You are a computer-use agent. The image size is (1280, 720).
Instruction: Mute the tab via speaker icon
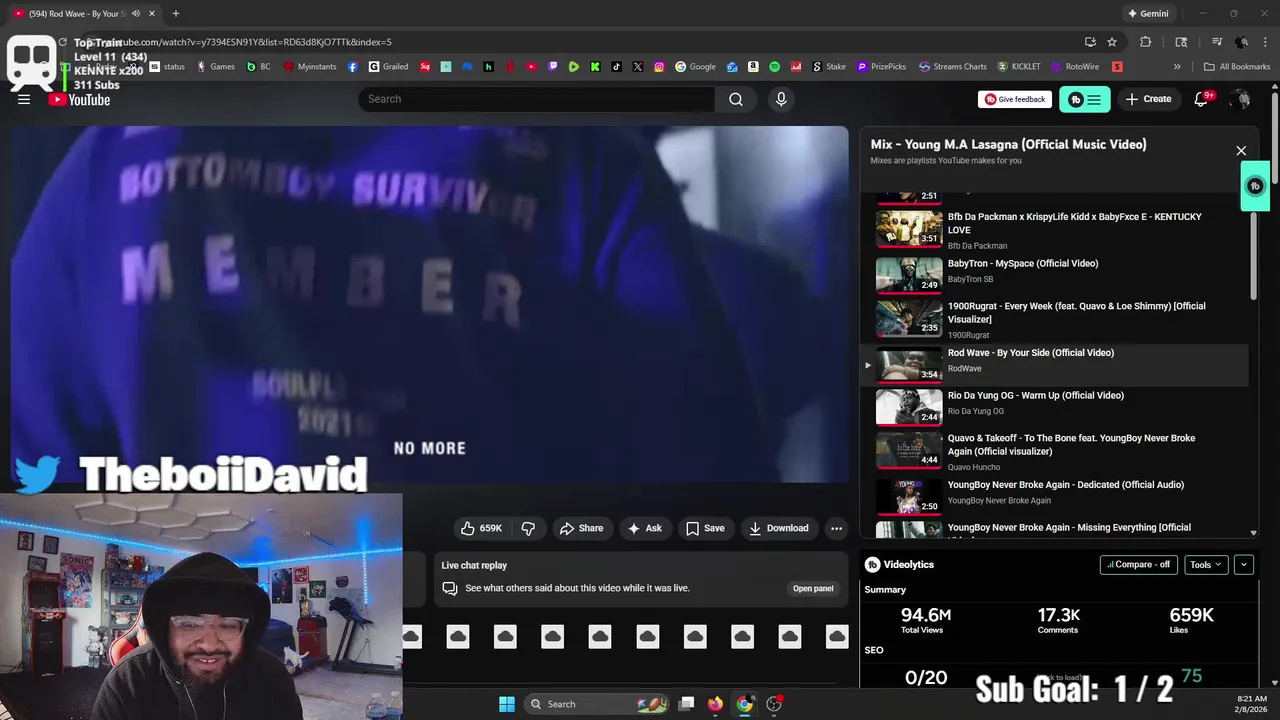pyautogui.click(x=135, y=14)
